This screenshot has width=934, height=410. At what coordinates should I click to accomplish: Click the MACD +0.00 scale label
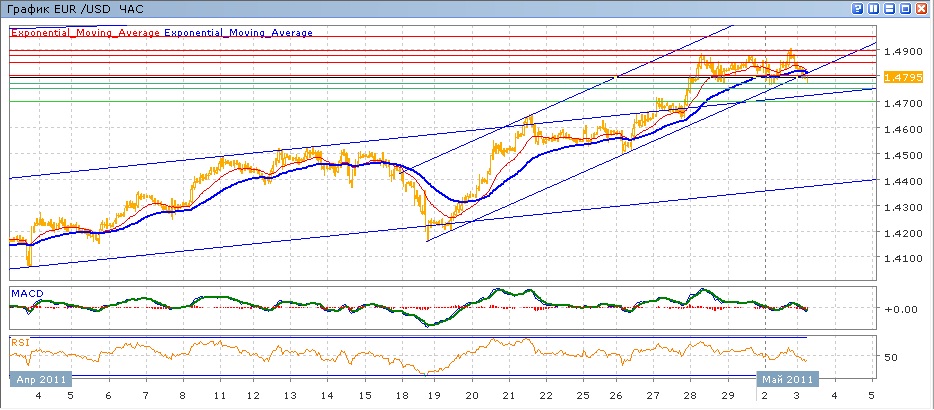pos(901,309)
